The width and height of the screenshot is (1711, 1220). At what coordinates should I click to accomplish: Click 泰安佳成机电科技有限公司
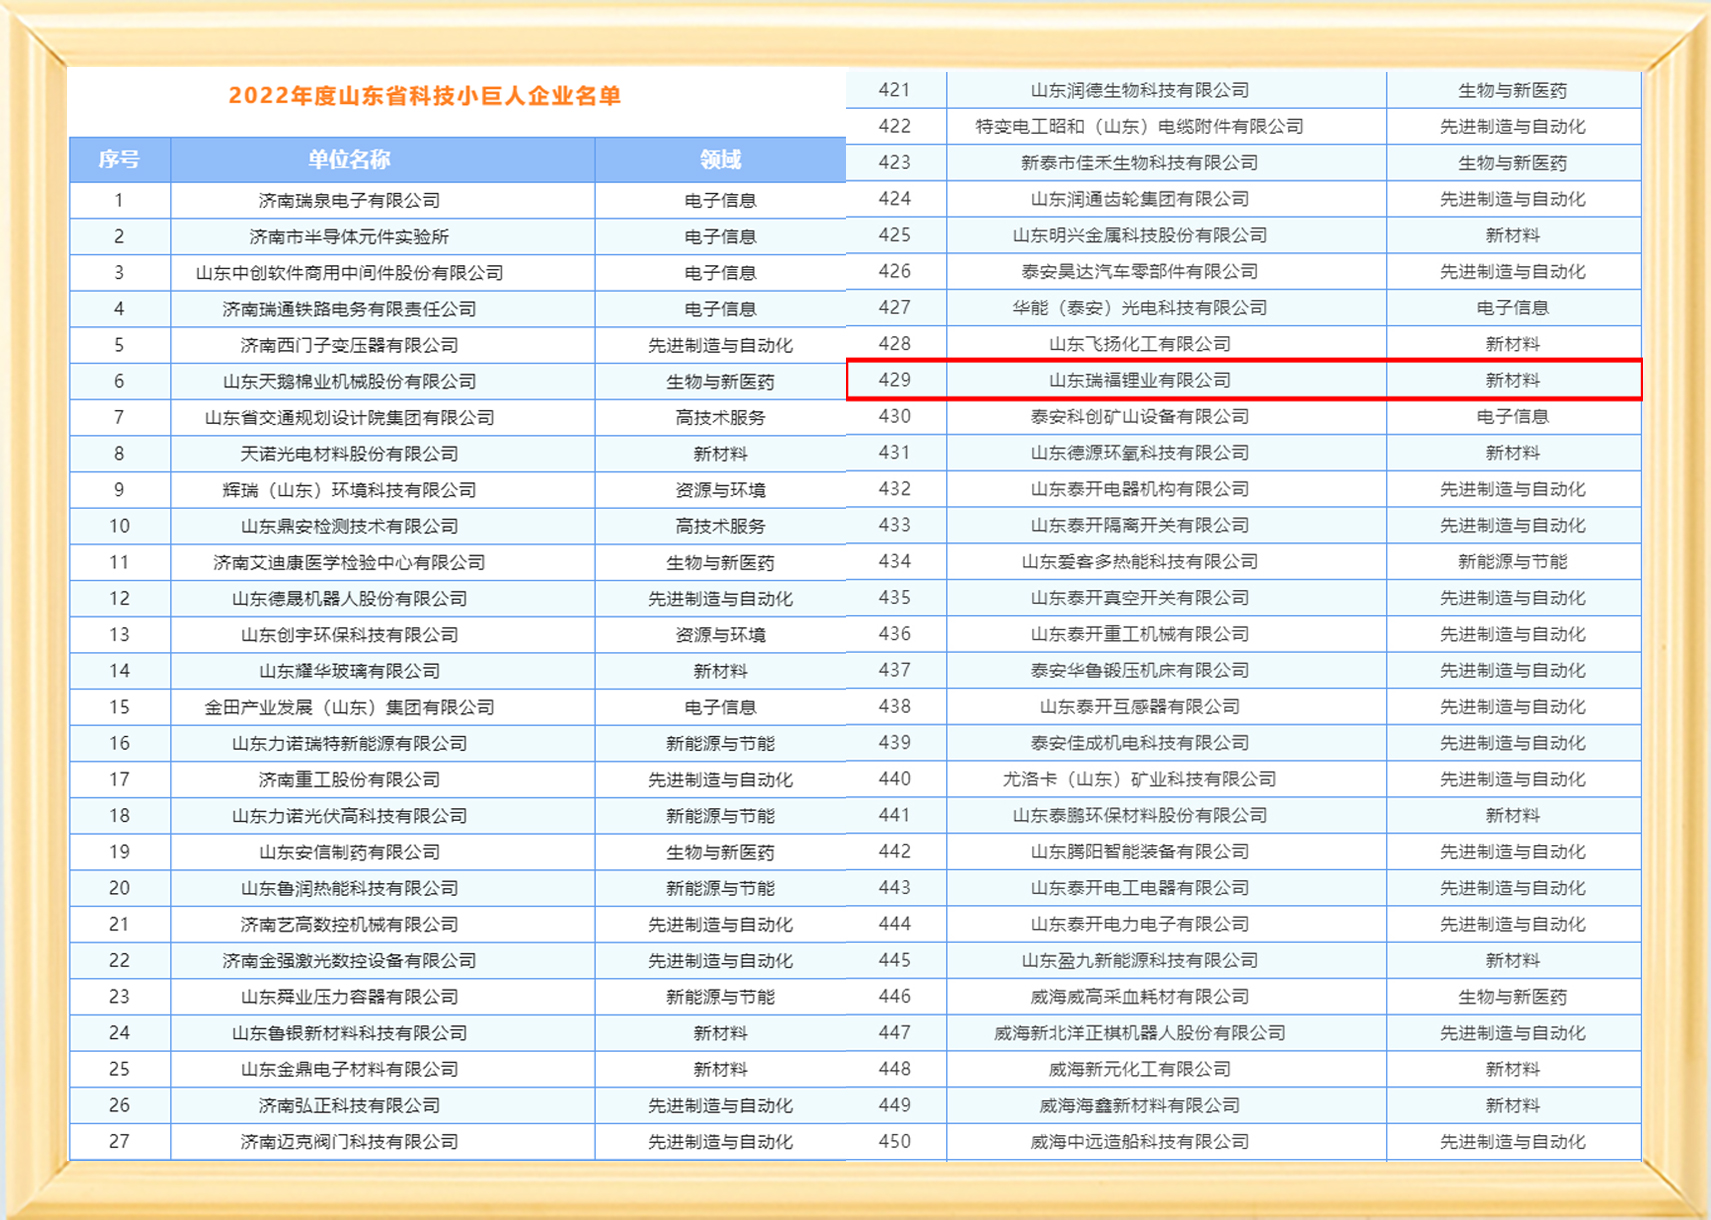click(x=1139, y=742)
